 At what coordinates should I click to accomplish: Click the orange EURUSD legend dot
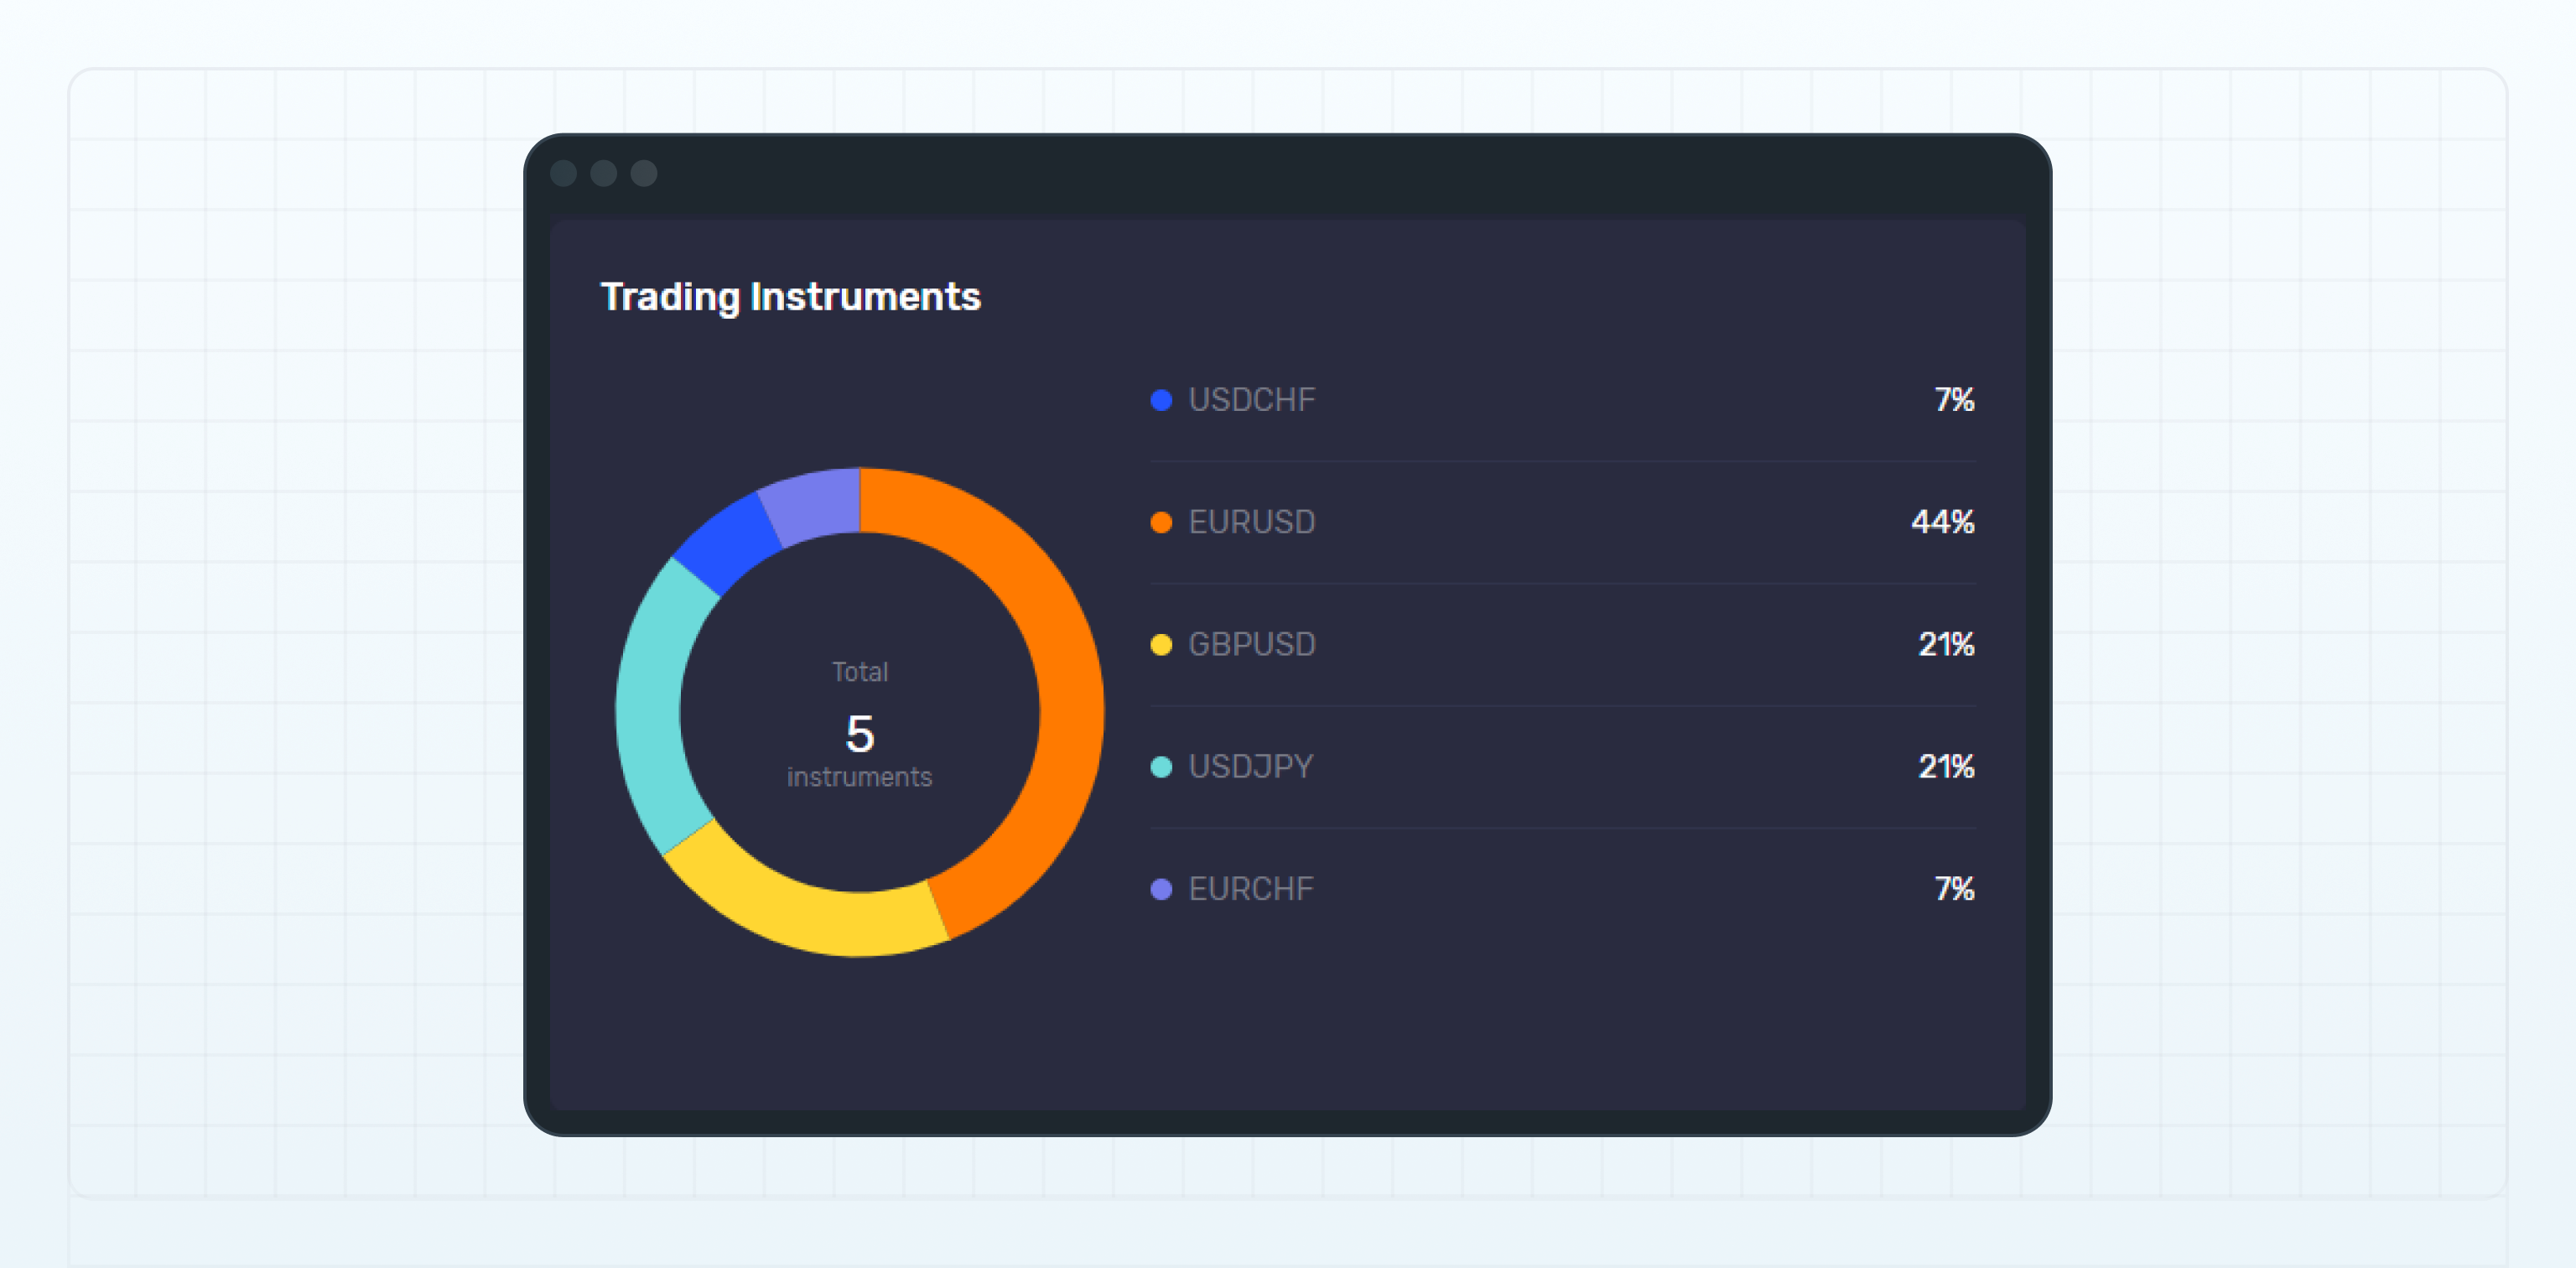1161,521
